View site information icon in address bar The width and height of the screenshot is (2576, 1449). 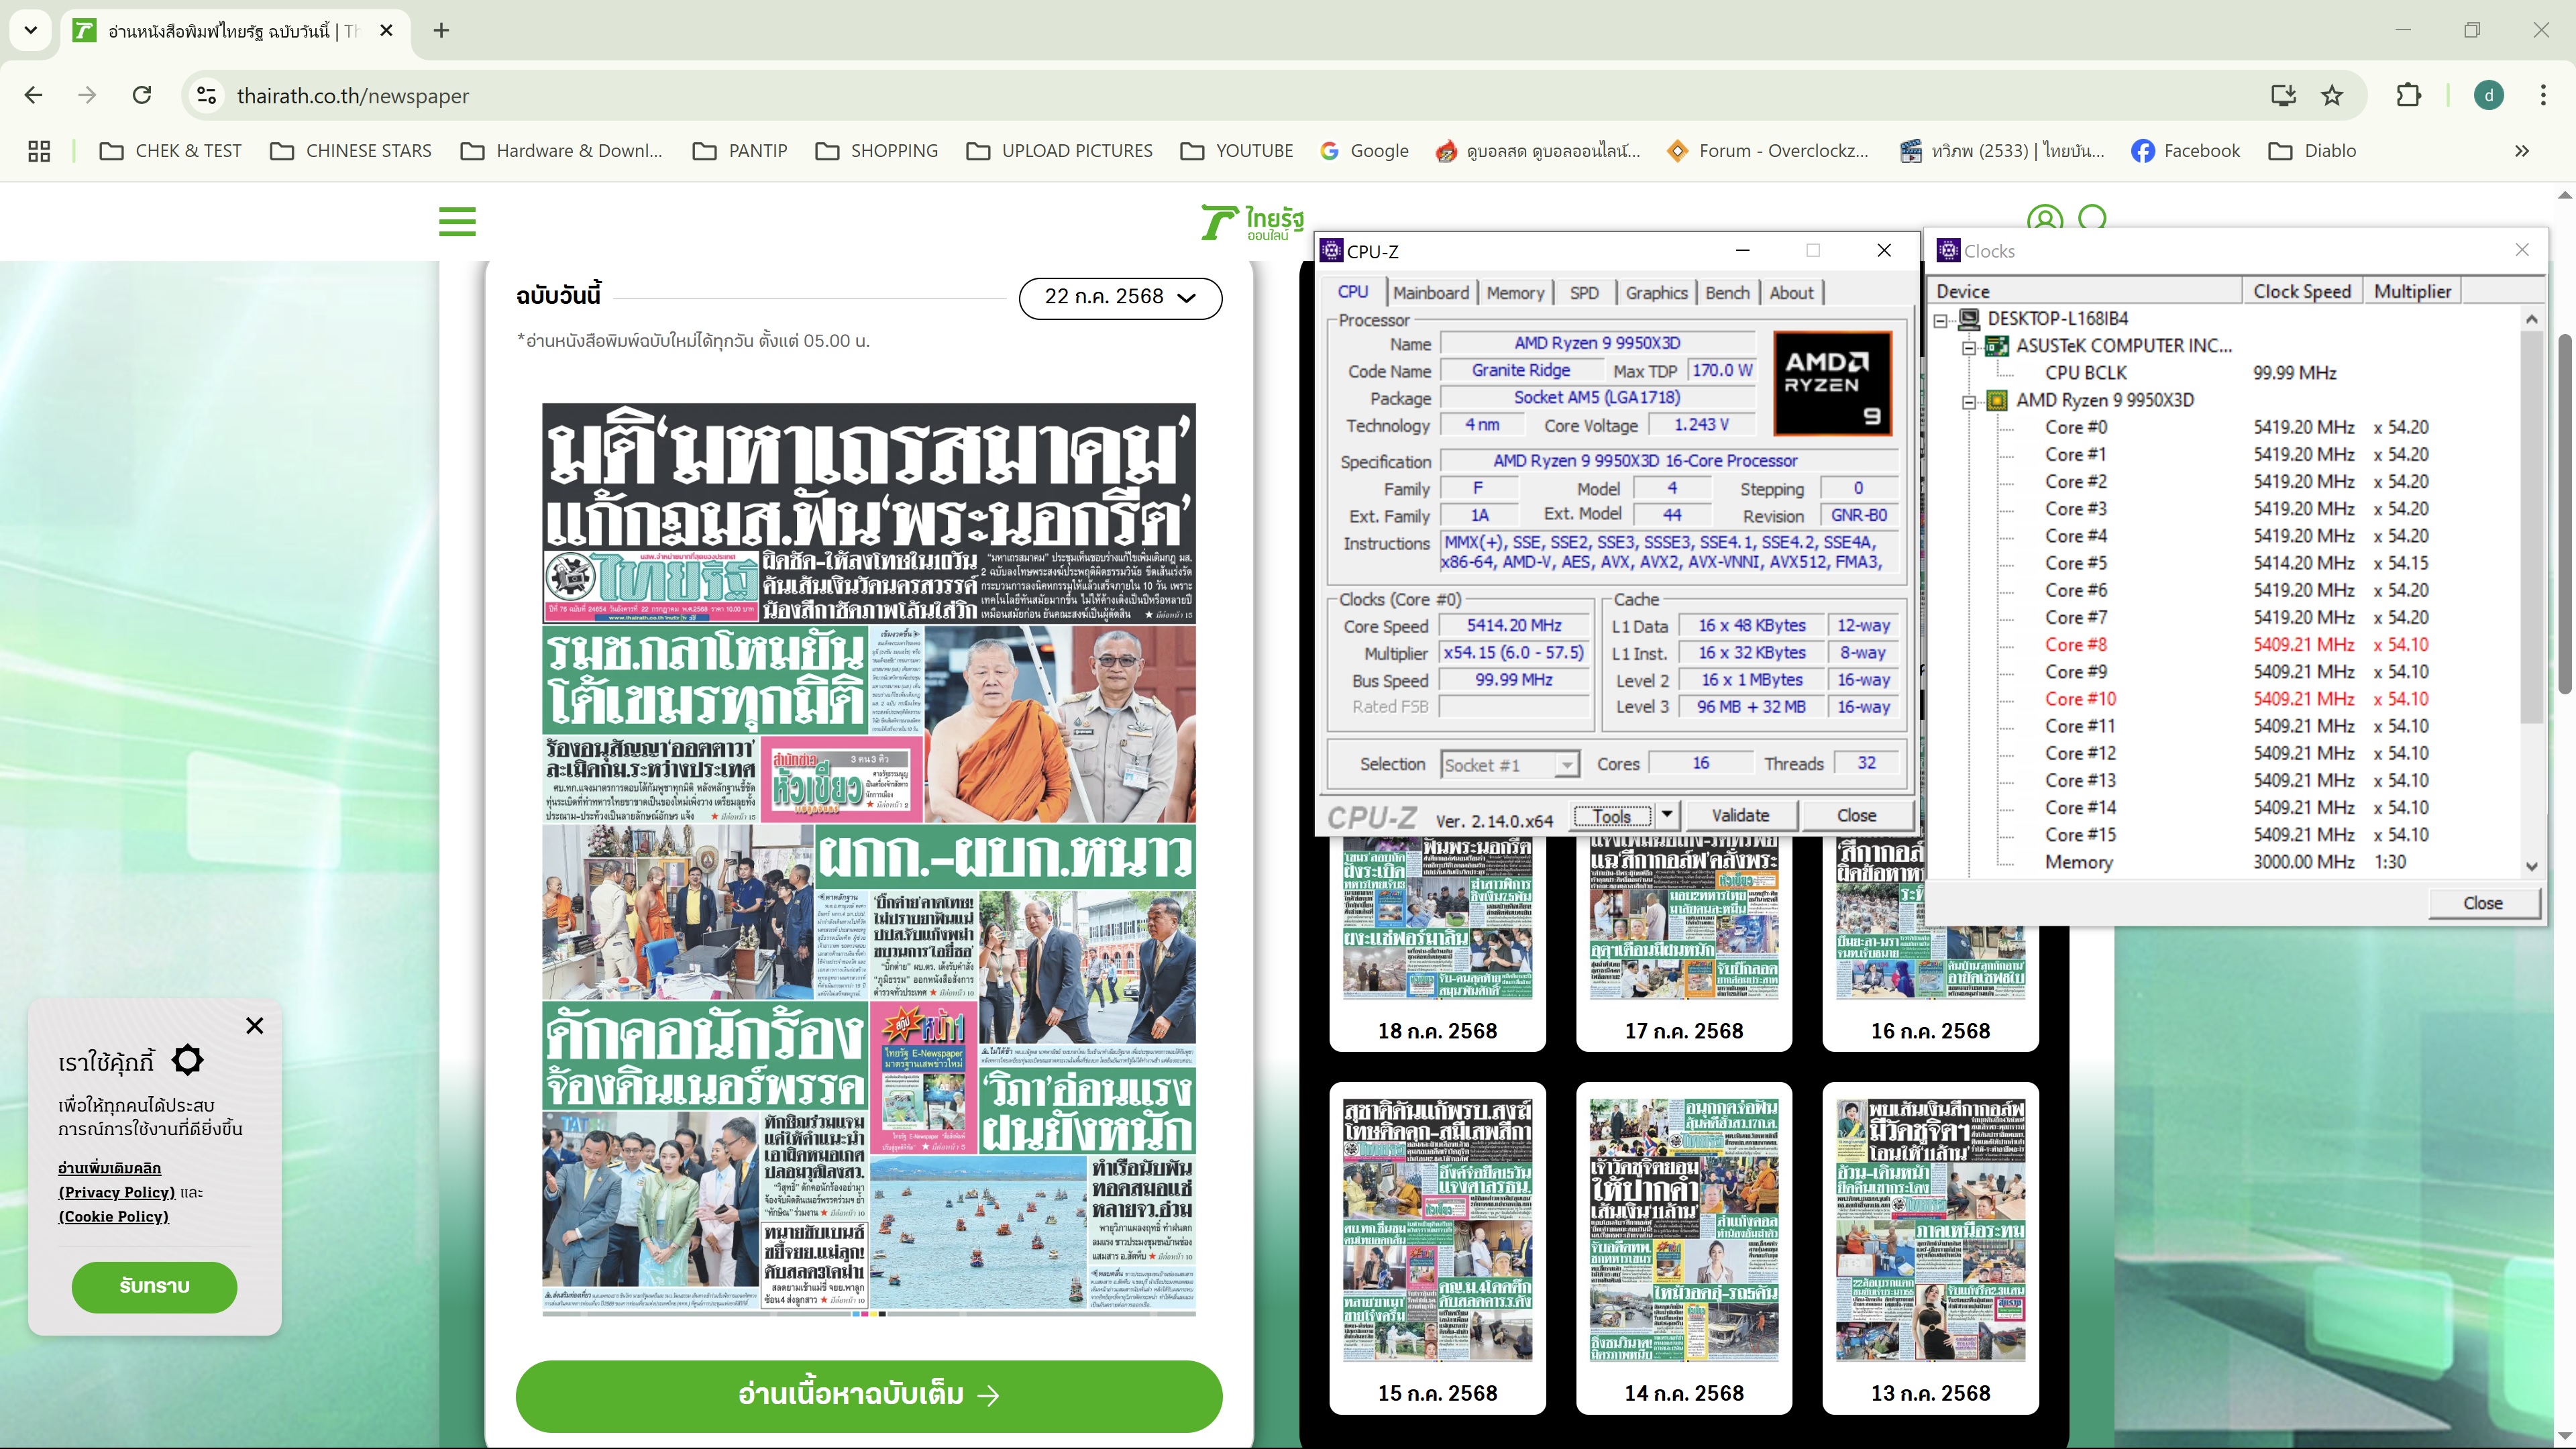pos(206,95)
